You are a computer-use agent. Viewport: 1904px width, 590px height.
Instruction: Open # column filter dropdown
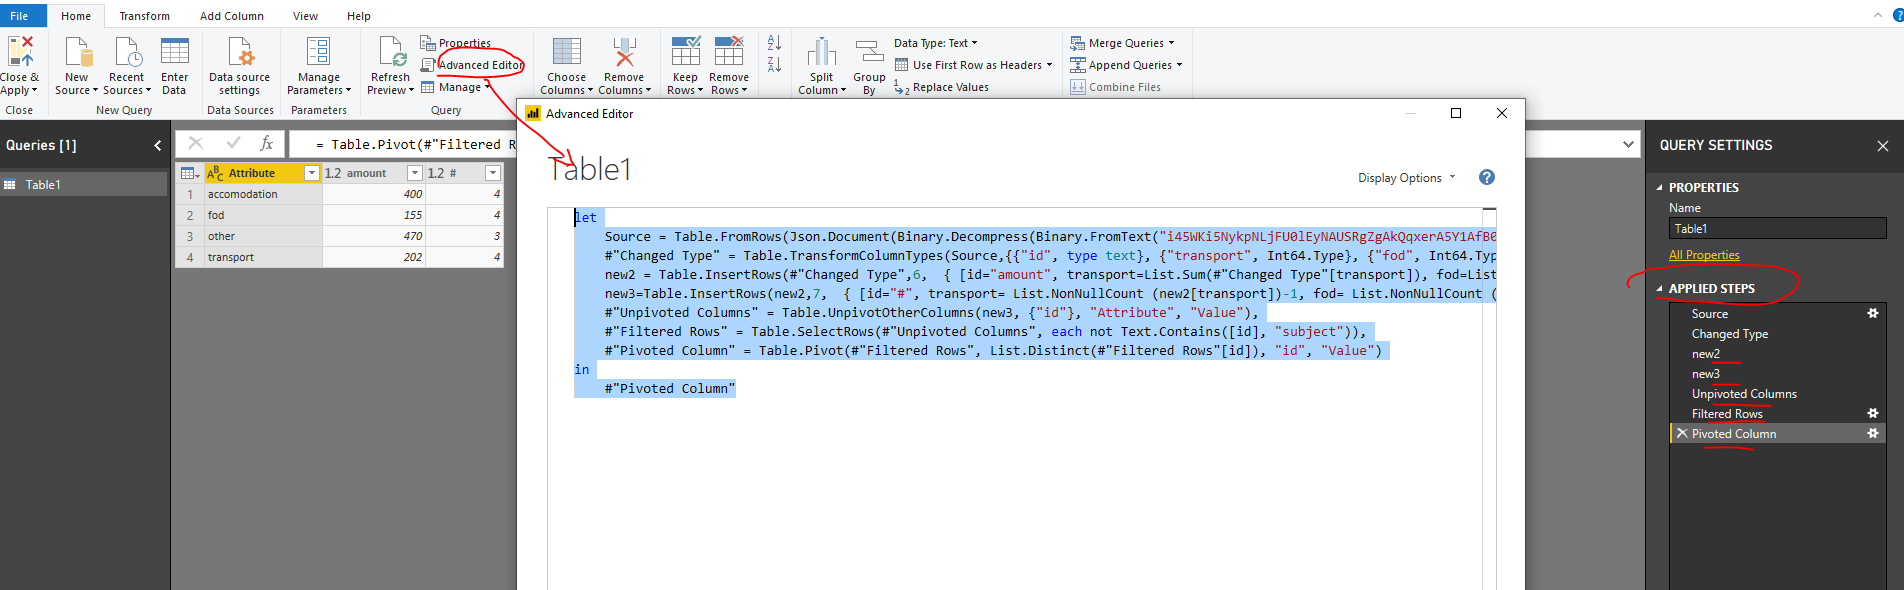click(492, 173)
